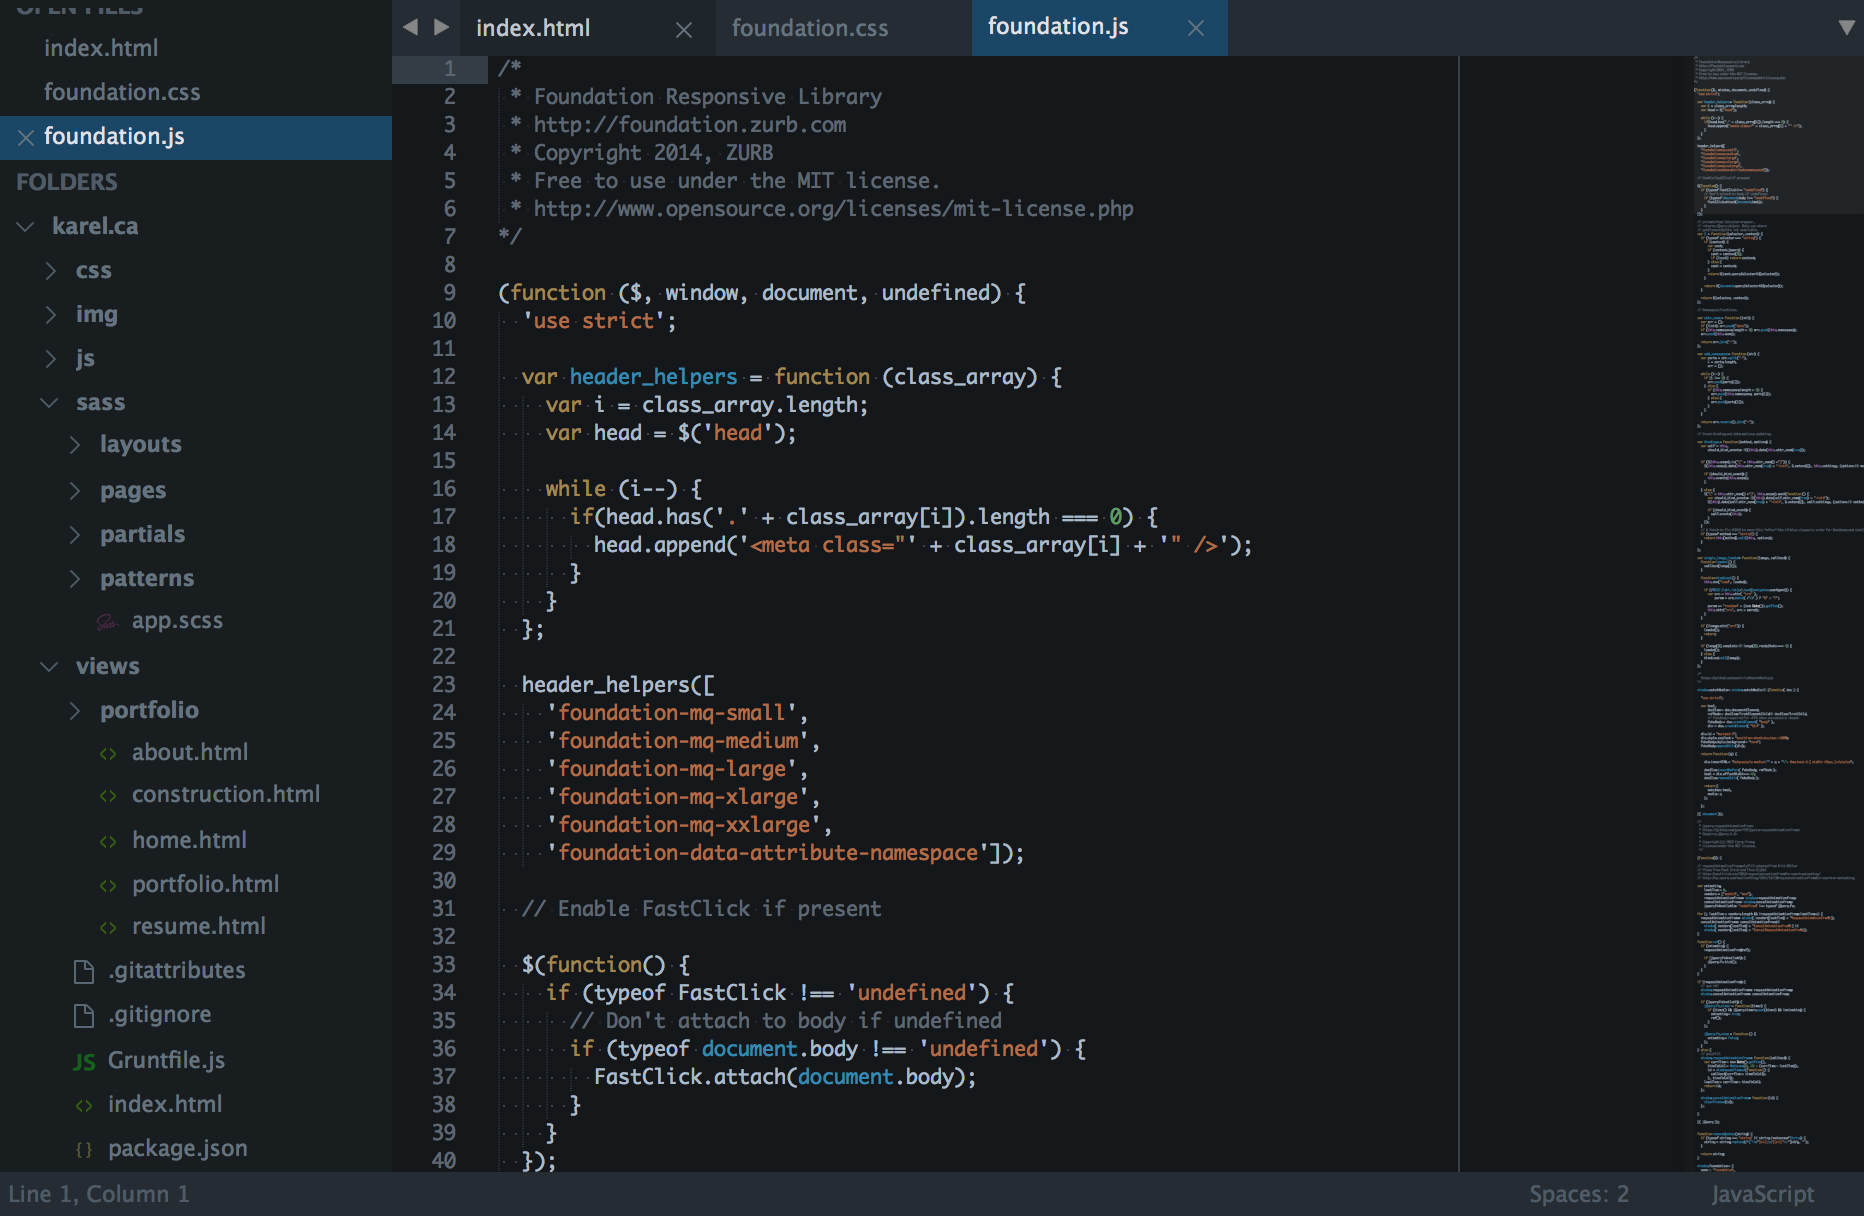Open portfolio.html file
The height and width of the screenshot is (1216, 1864).
pyautogui.click(x=205, y=884)
